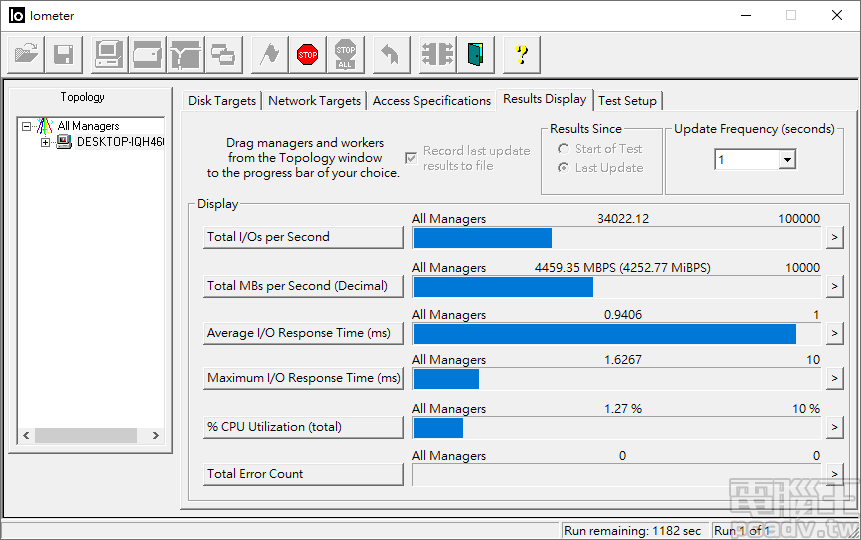Disconnect selected manager icon

pos(438,54)
